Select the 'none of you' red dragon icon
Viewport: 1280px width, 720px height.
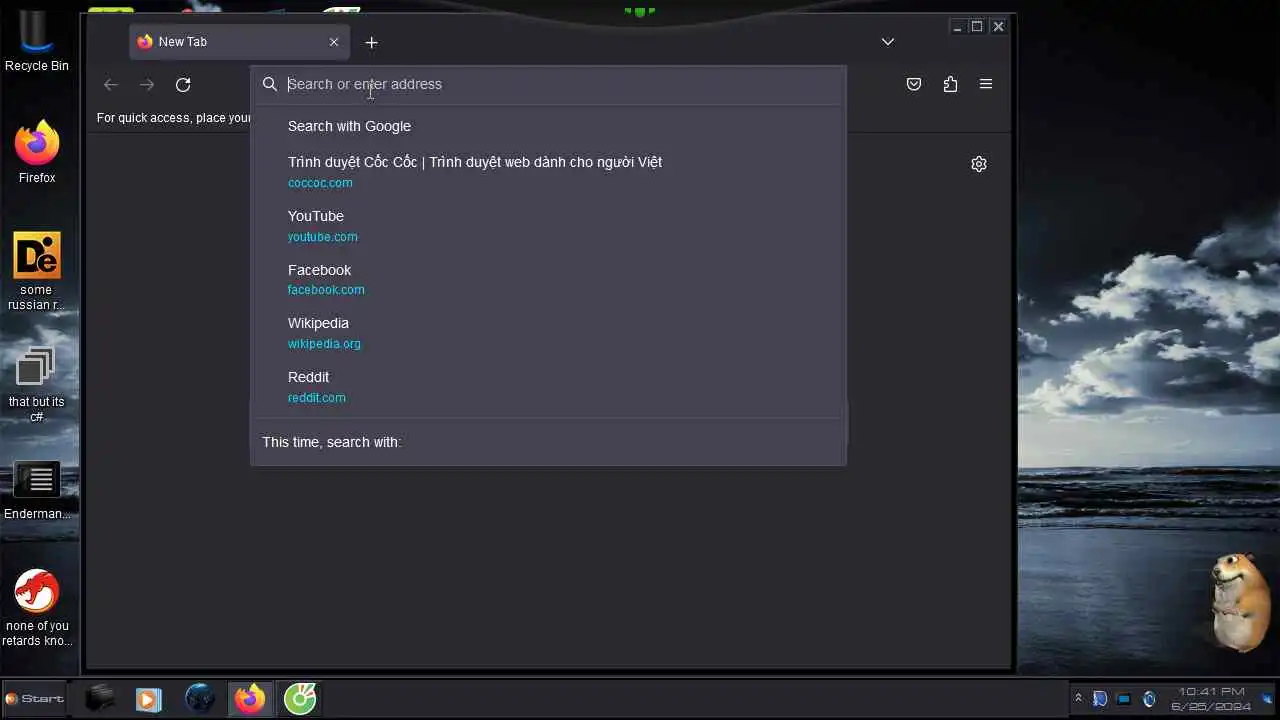tap(37, 608)
